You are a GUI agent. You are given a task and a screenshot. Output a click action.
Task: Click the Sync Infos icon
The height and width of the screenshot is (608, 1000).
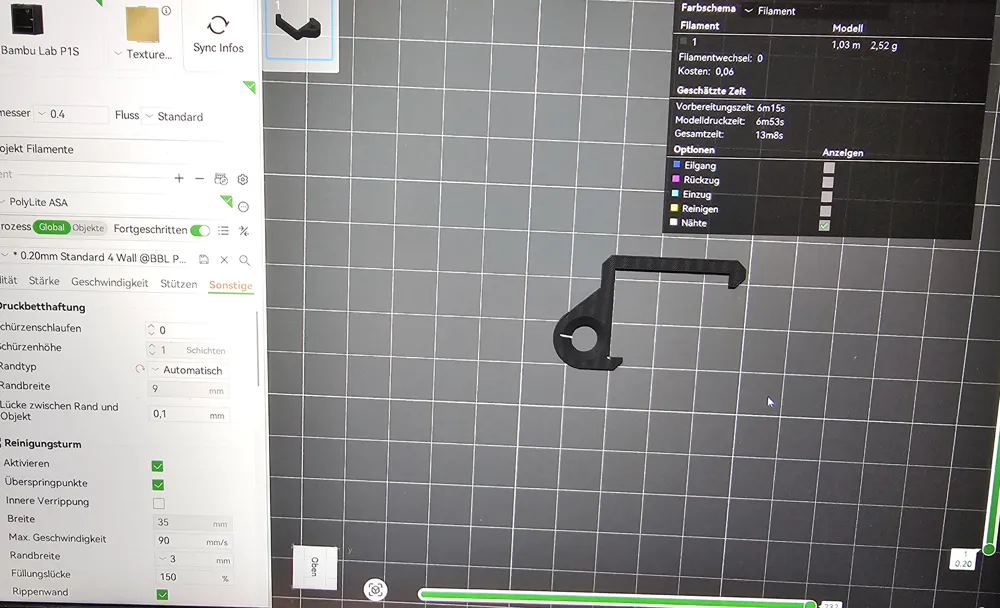[x=218, y=25]
